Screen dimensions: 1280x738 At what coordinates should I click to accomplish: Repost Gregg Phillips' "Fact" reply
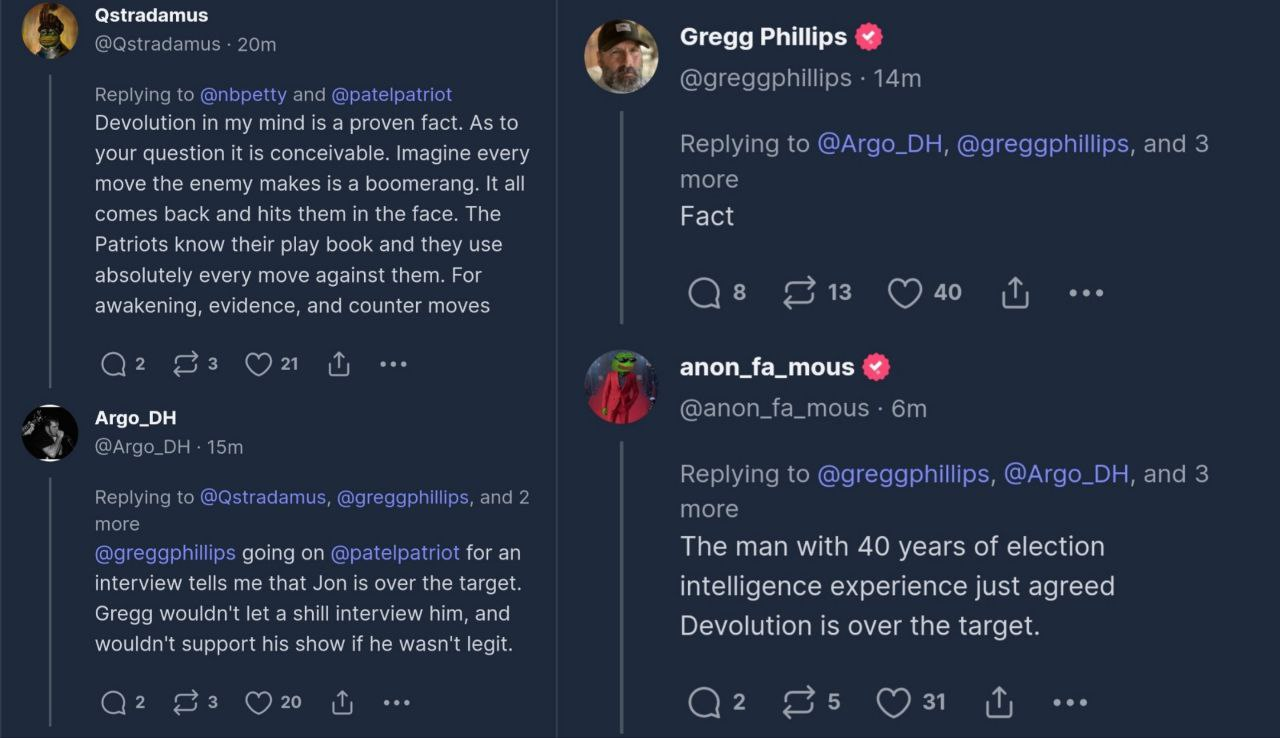[799, 292]
